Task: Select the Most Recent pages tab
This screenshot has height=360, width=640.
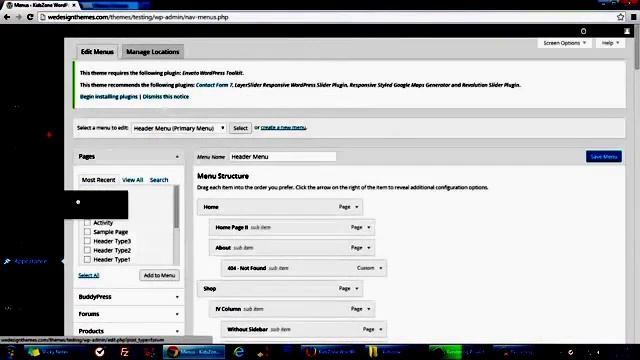Action: coord(98,180)
